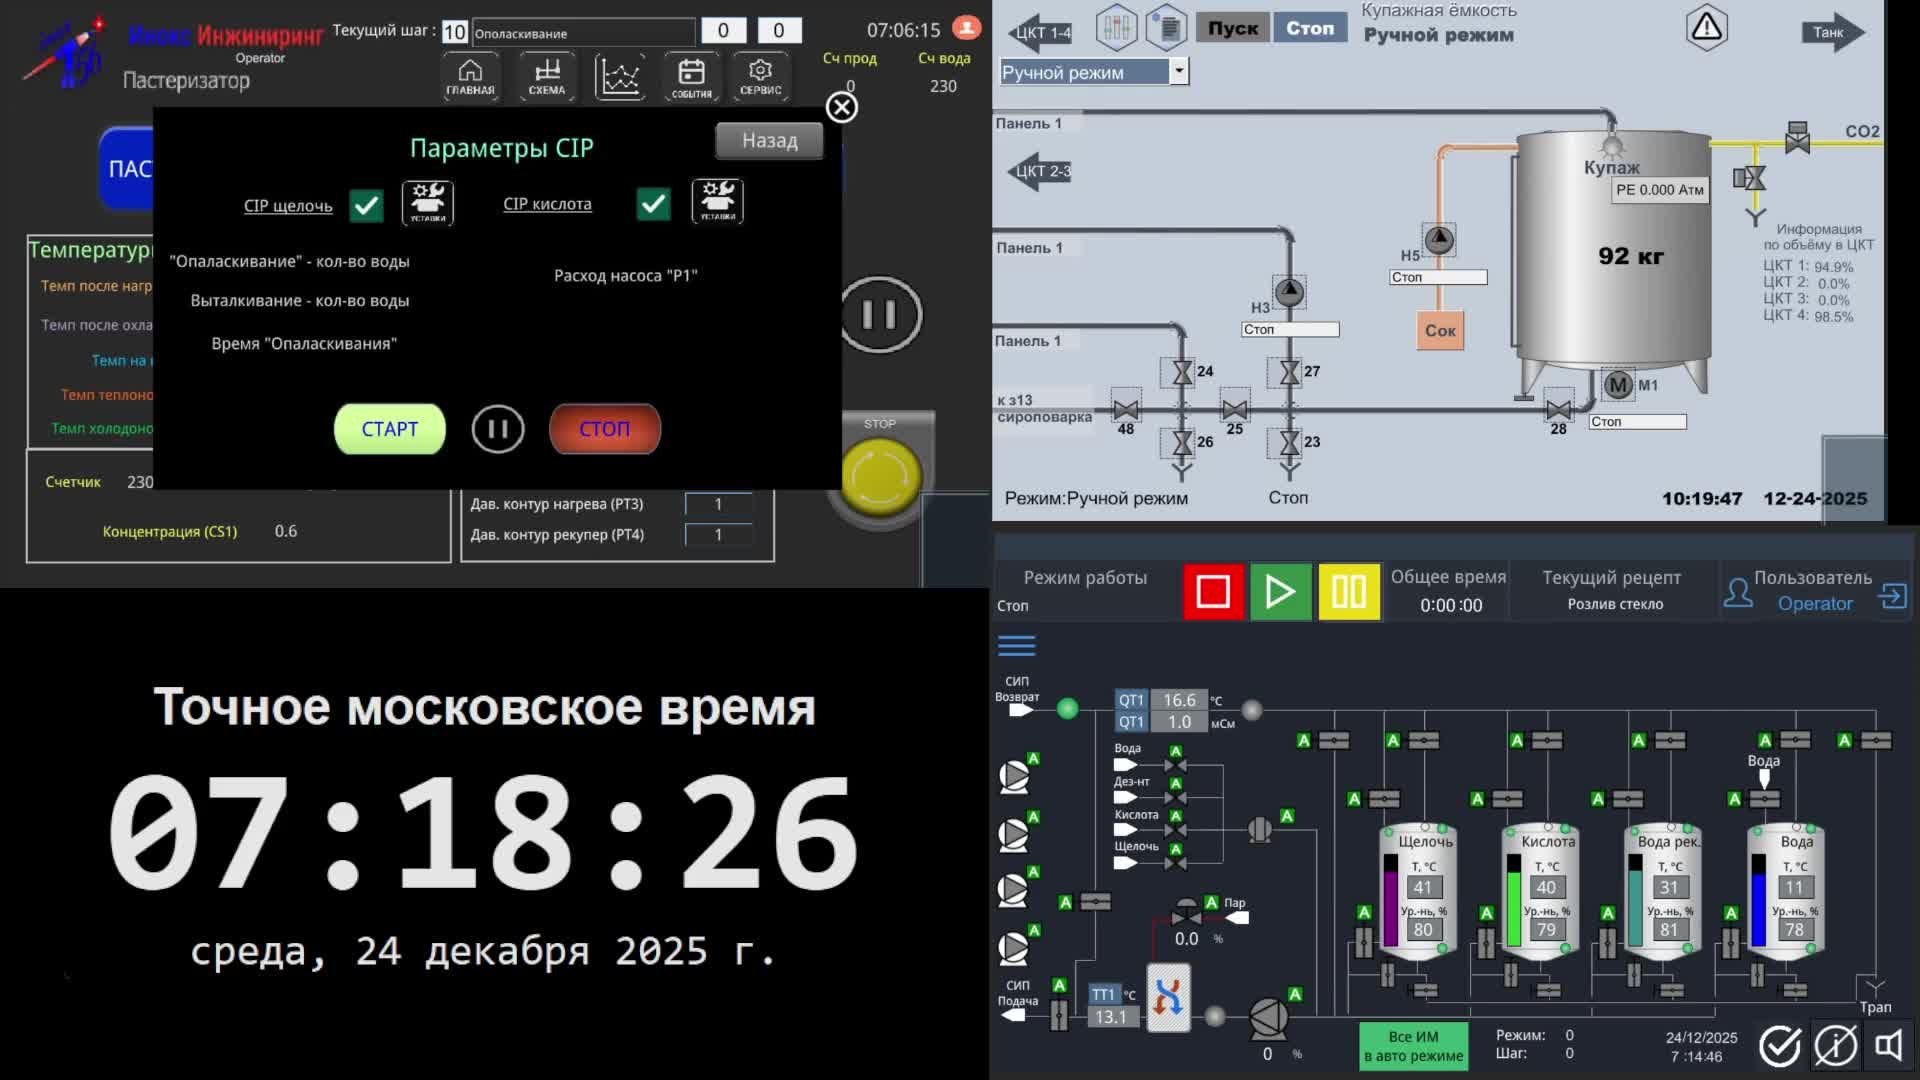Click the Назад button
Screen dimensions: 1920x1080
pyautogui.click(x=769, y=141)
